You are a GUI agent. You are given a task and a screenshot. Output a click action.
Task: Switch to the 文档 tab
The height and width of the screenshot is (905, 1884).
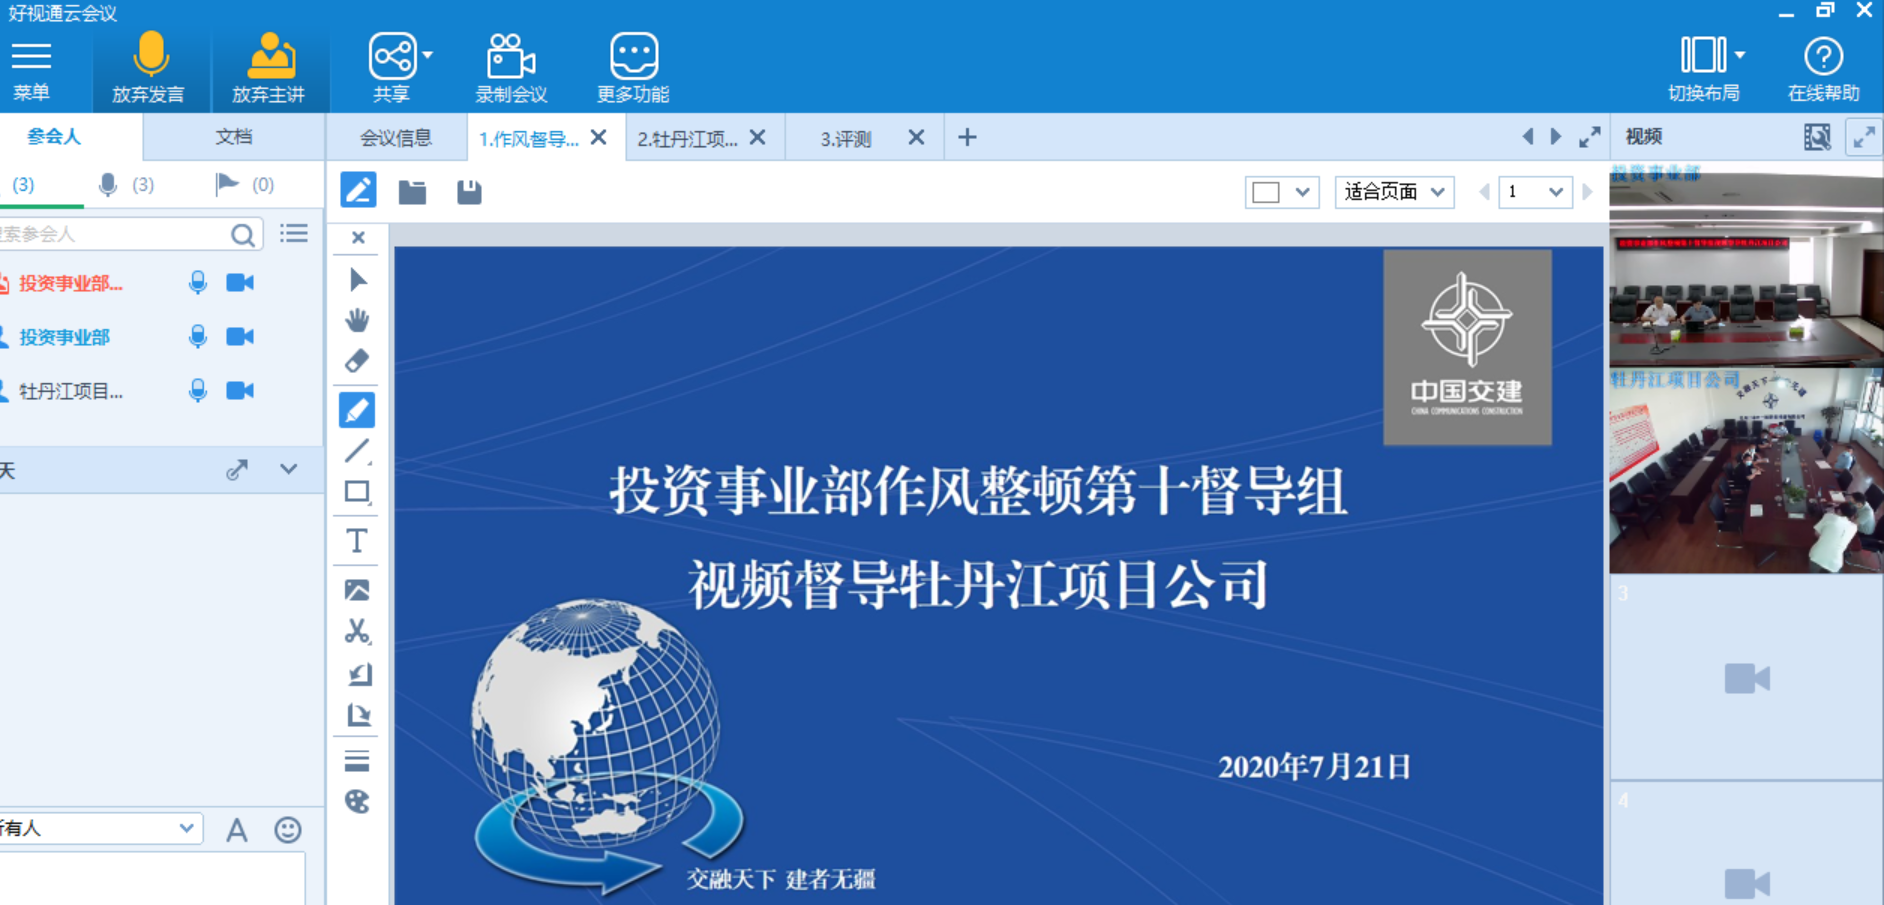pos(233,136)
